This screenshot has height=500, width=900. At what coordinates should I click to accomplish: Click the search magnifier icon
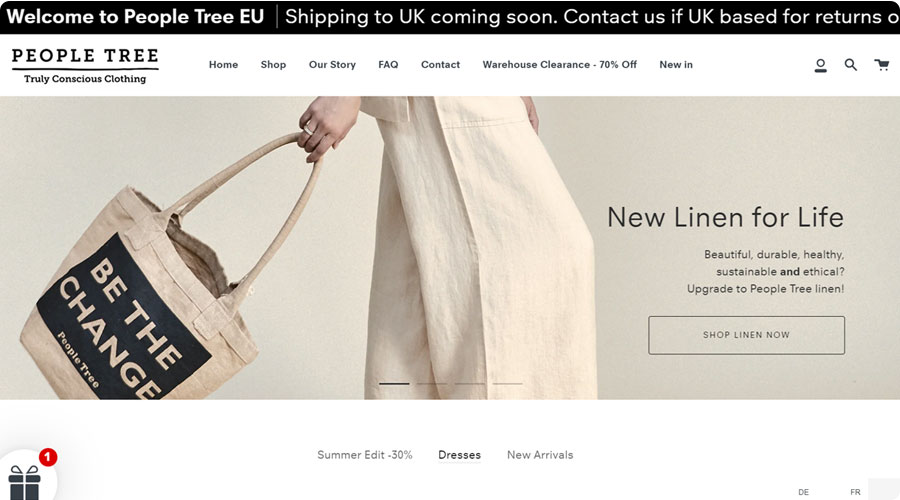coord(851,65)
